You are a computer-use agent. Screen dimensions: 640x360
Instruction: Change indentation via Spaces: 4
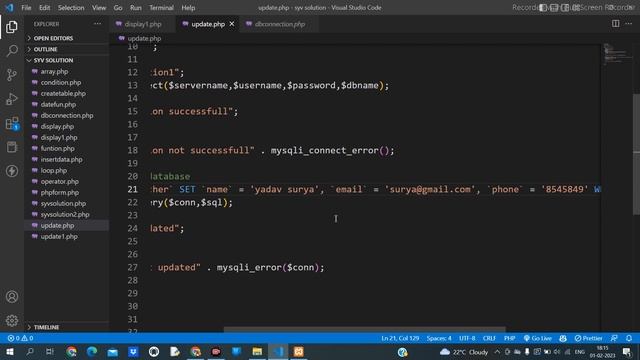pos(439,338)
